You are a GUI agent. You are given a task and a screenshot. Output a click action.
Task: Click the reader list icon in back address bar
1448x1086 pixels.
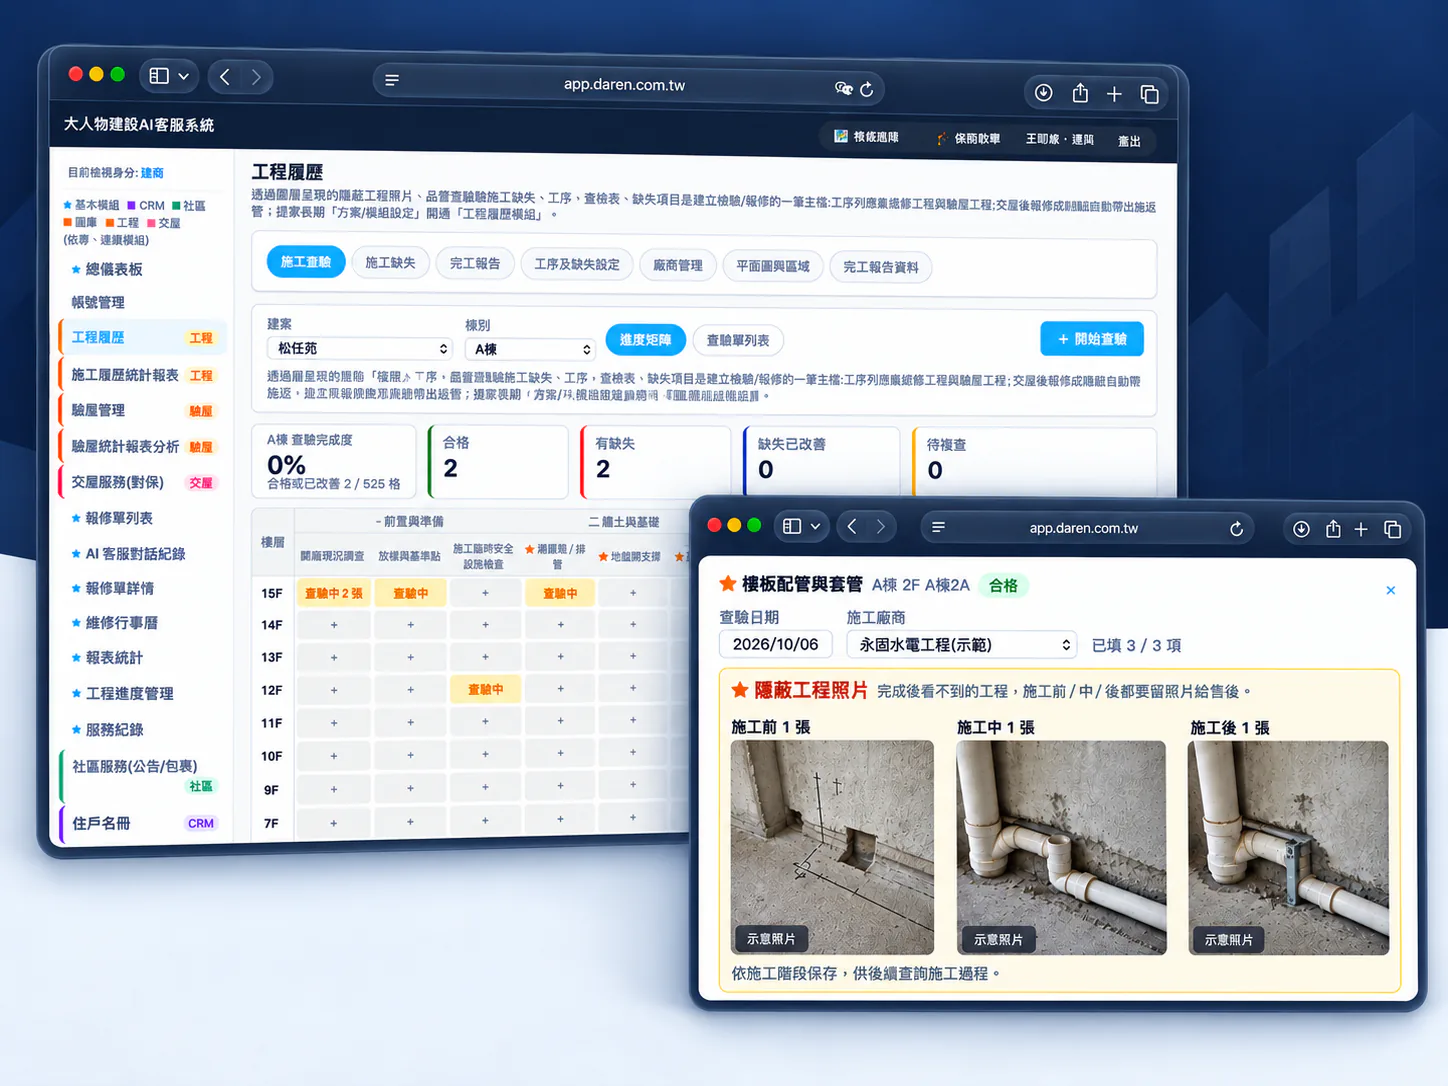click(392, 80)
